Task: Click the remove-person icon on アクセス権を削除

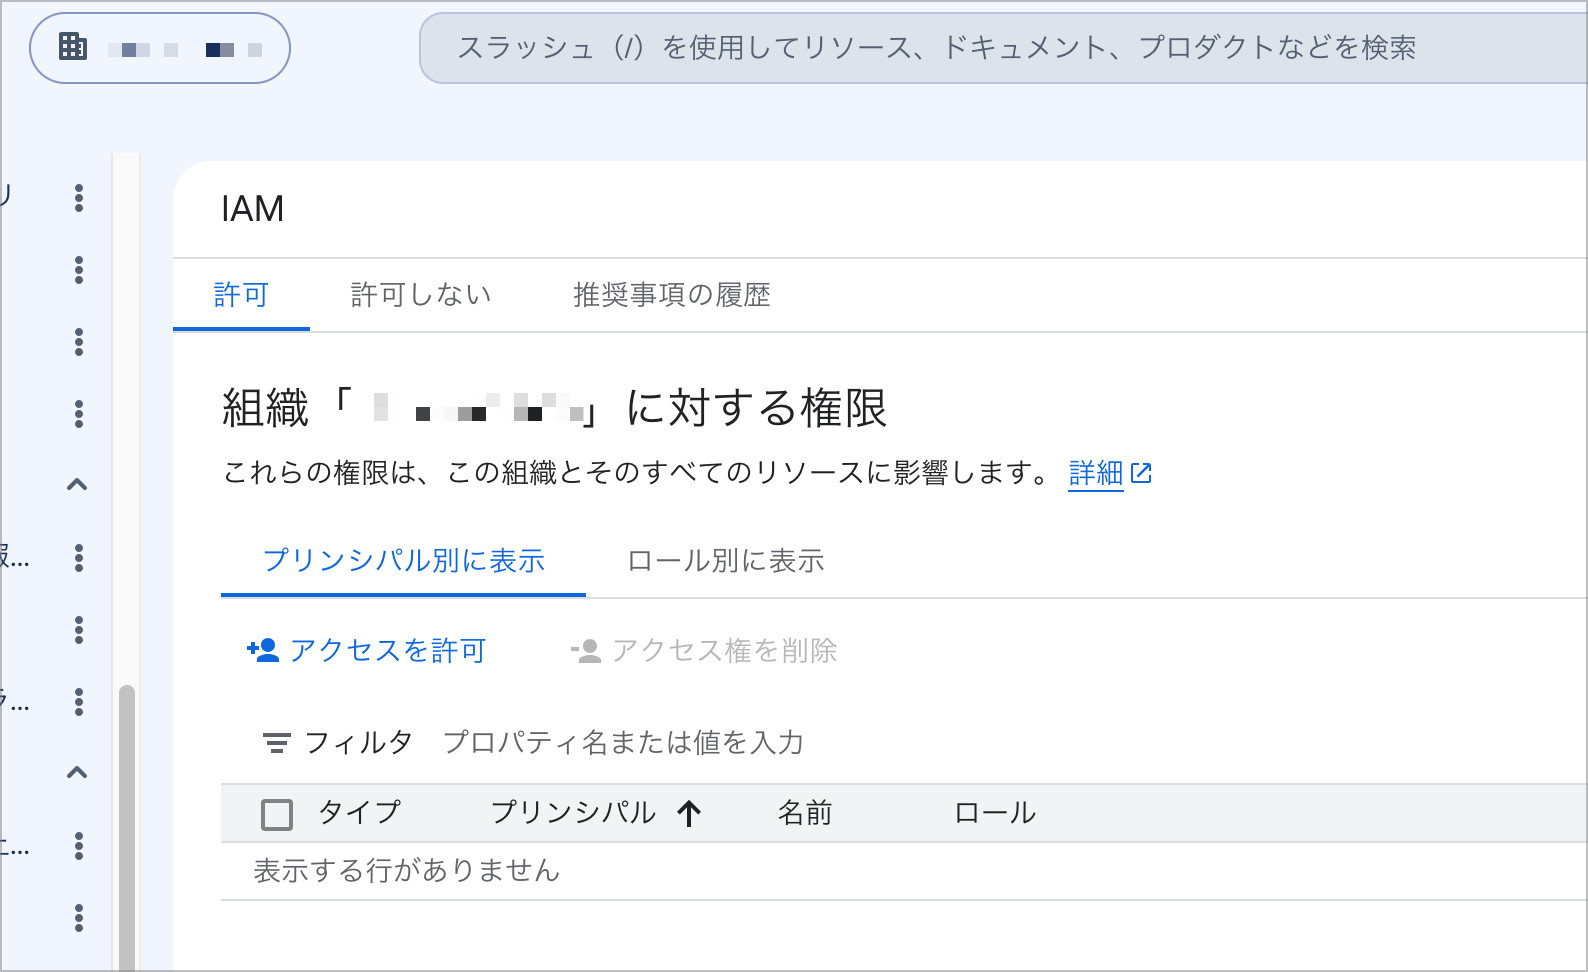Action: tap(586, 651)
